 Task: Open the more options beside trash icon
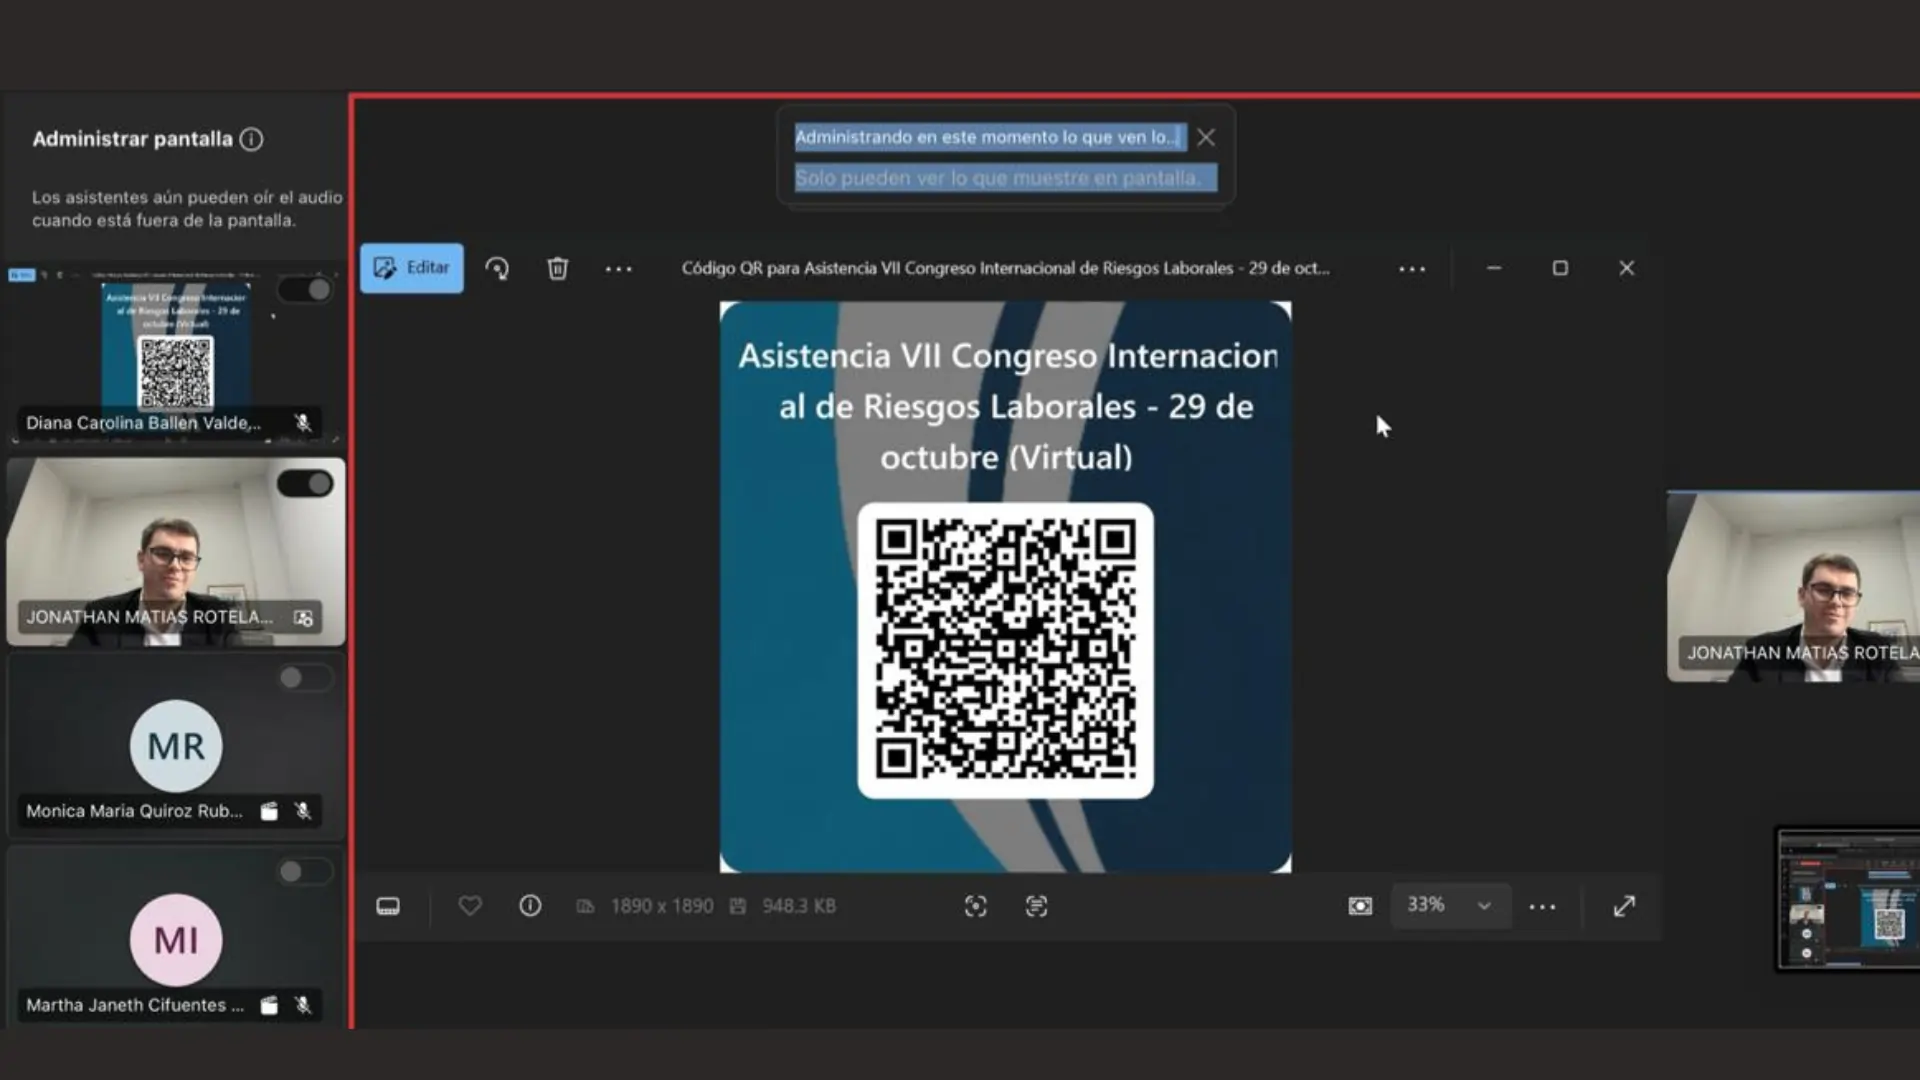[618, 268]
